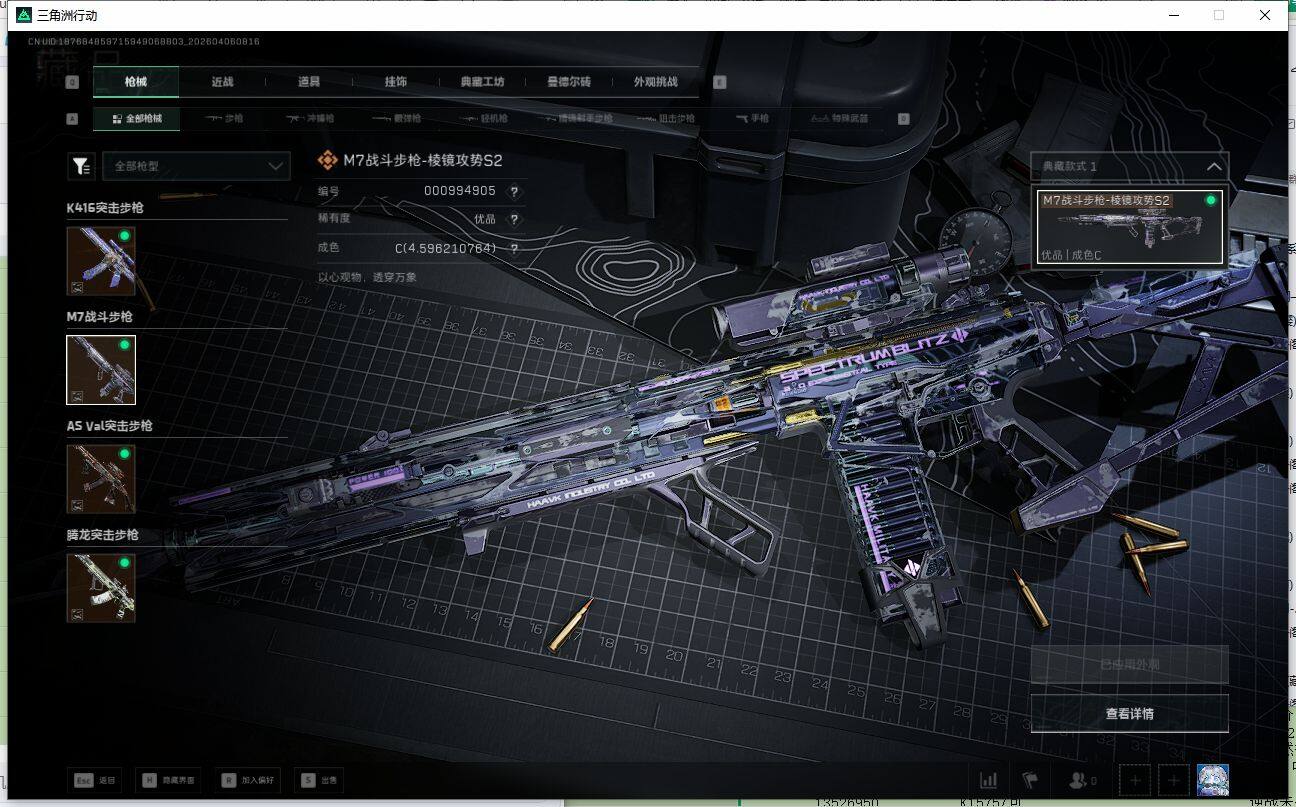1296x807 pixels.
Task: Click the 已启用外观 button
Action: coord(1129,664)
